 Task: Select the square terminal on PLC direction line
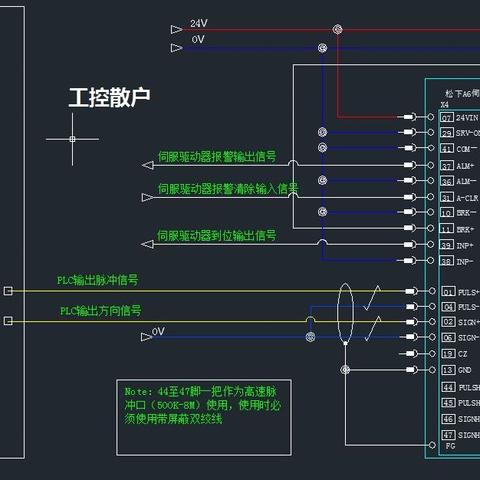pyautogui.click(x=8, y=321)
